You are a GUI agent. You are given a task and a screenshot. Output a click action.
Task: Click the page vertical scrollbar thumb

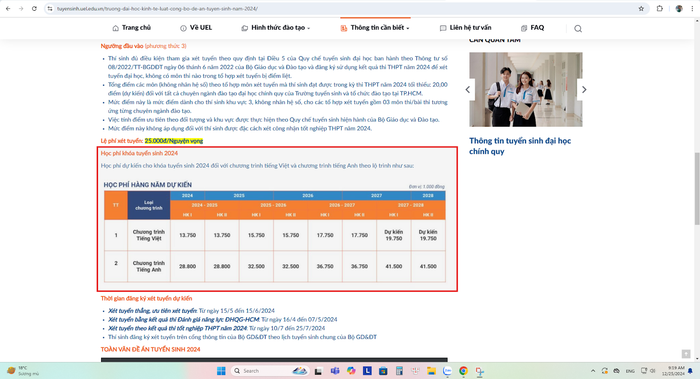pyautogui.click(x=697, y=188)
